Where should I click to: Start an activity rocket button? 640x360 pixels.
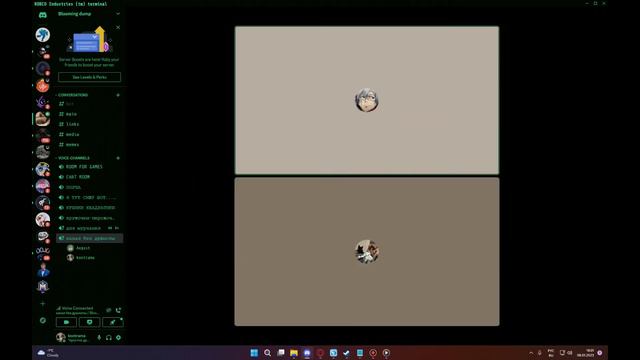[113, 322]
